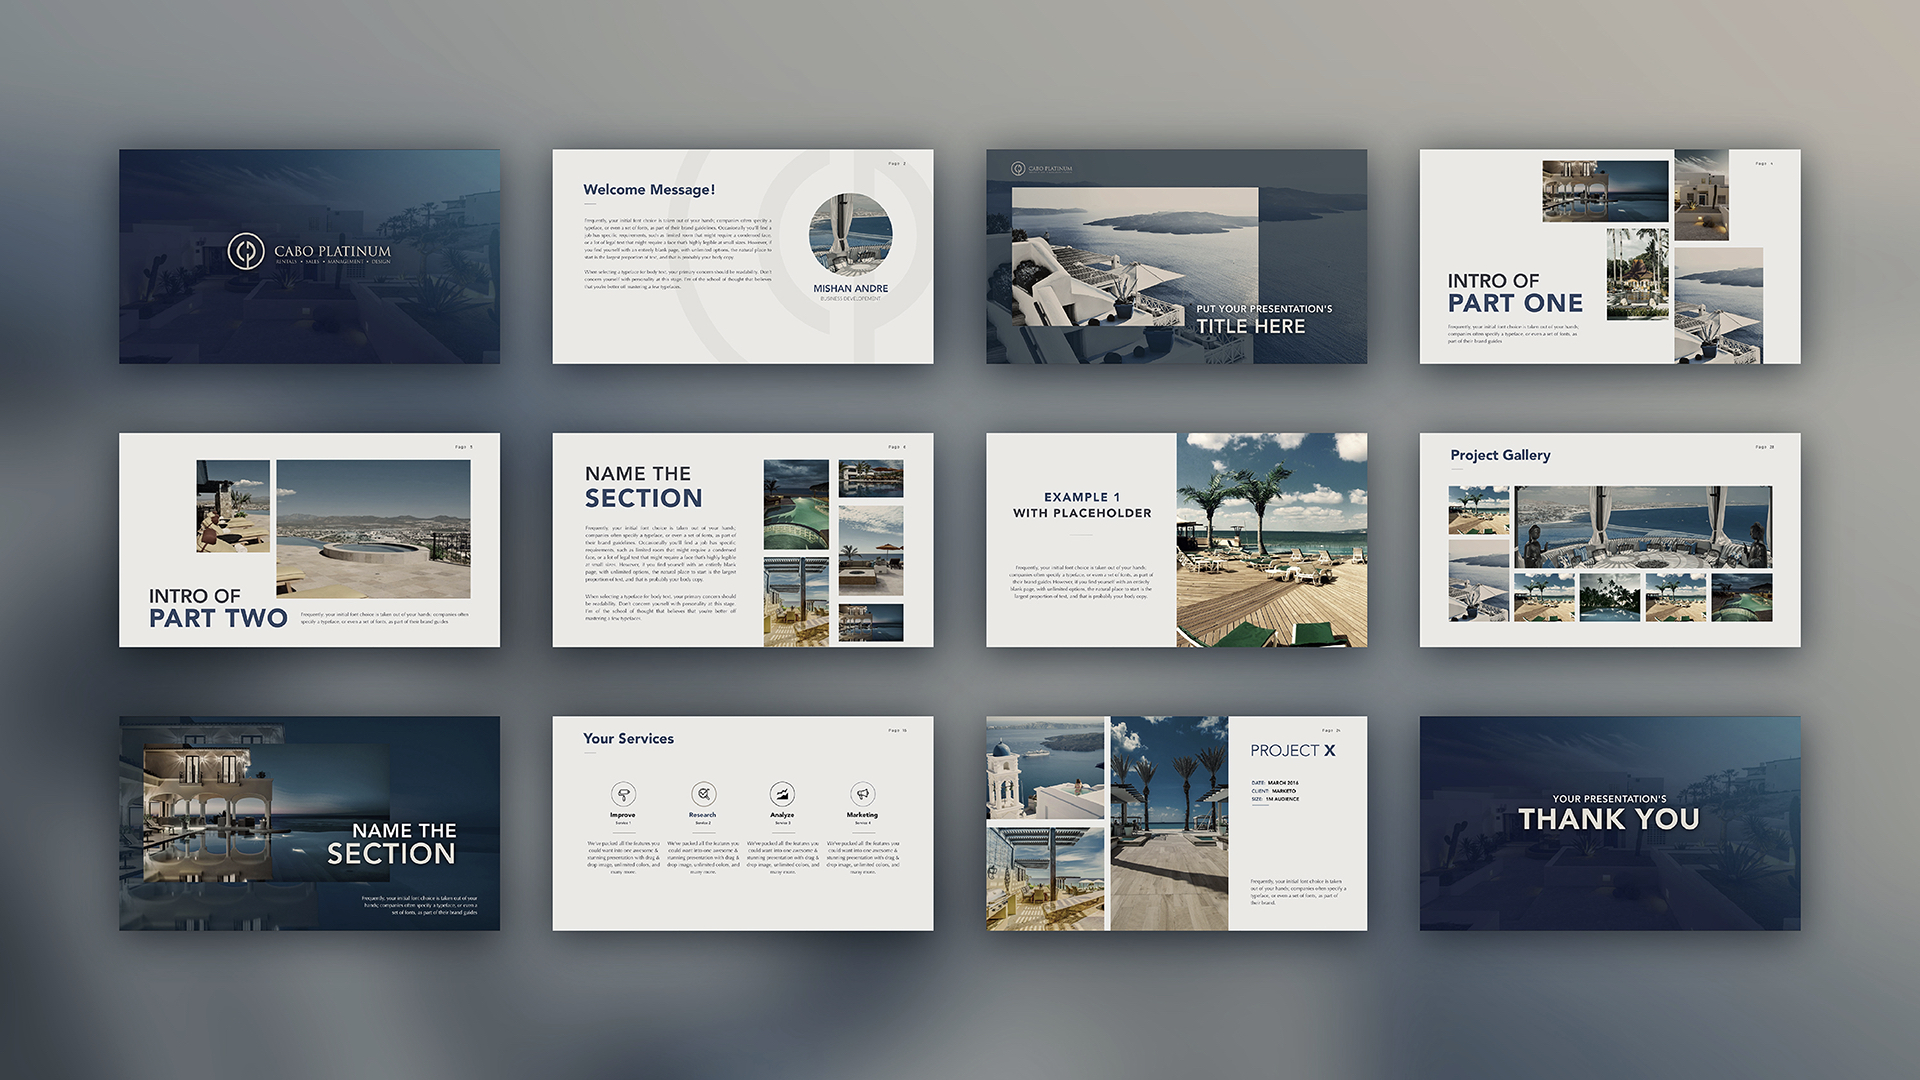This screenshot has height=1080, width=1920.
Task: Click the Research service label
Action: [x=702, y=815]
